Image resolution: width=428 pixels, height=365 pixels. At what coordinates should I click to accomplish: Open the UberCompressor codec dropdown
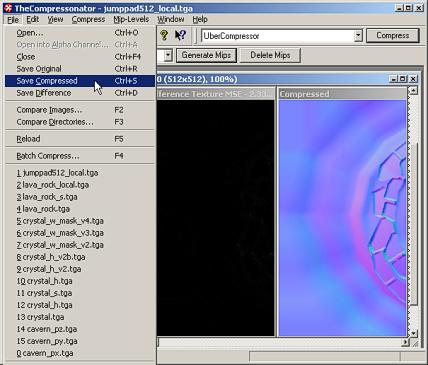point(358,35)
